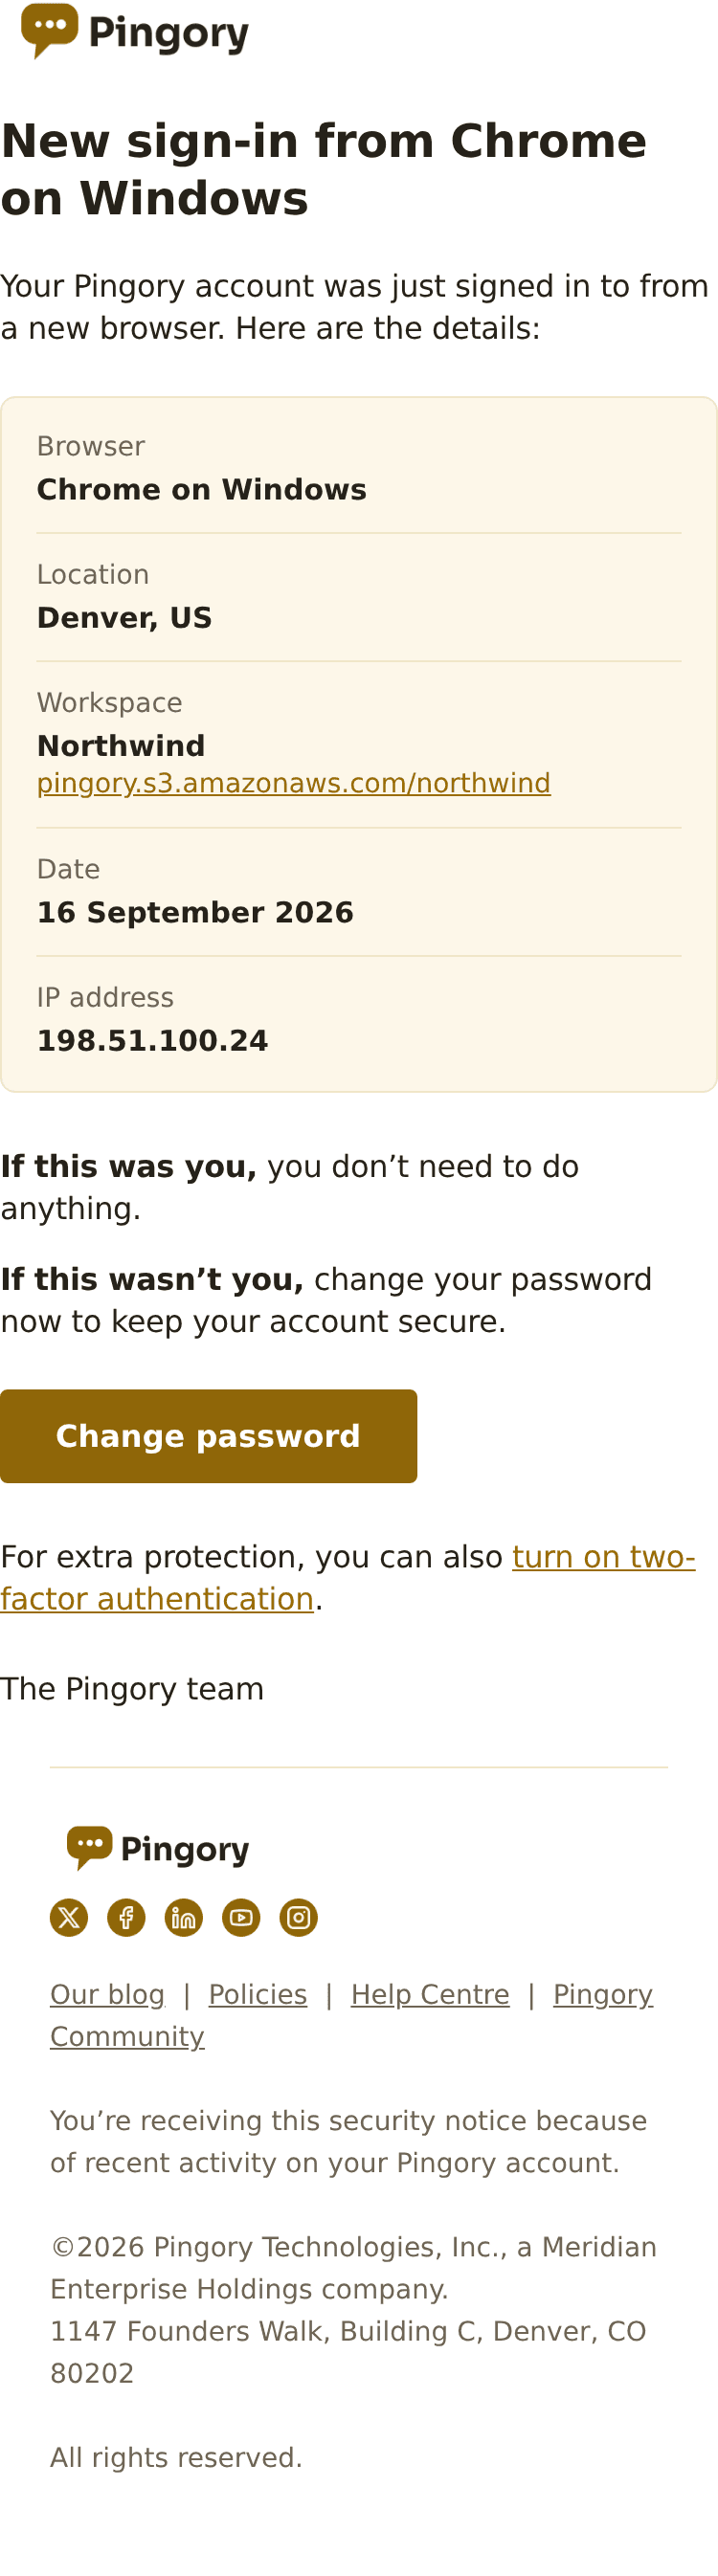Click the Change password button

click(208, 1435)
